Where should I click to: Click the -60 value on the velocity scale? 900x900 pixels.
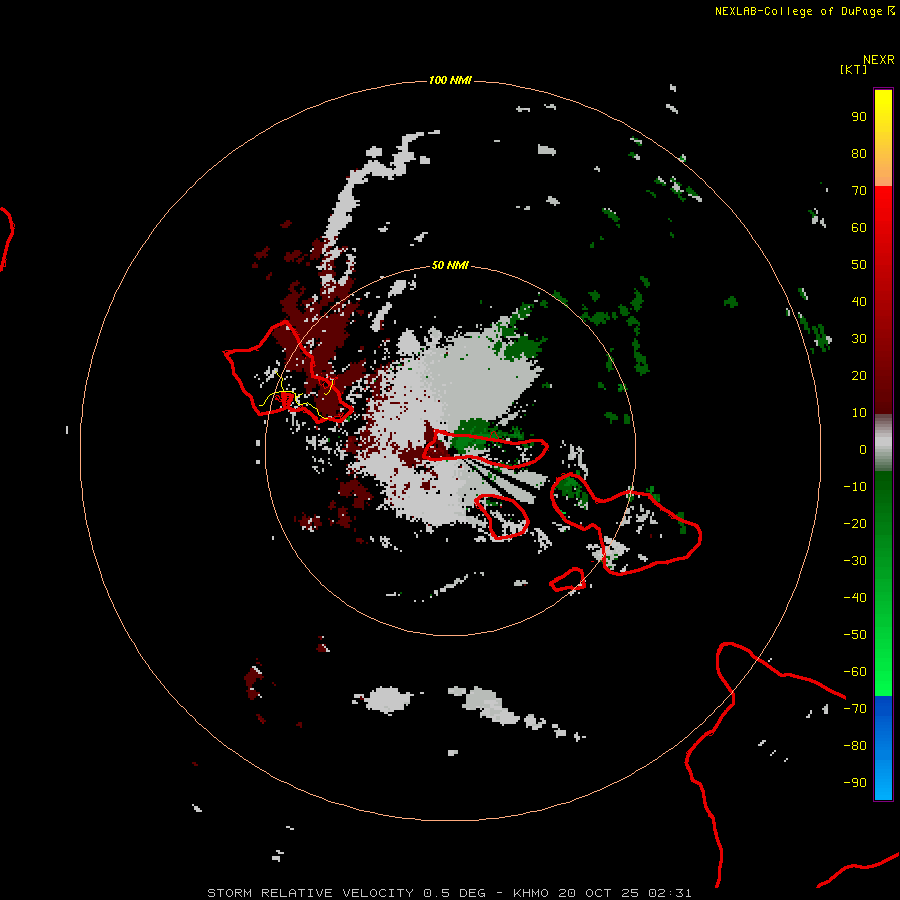pyautogui.click(x=855, y=672)
